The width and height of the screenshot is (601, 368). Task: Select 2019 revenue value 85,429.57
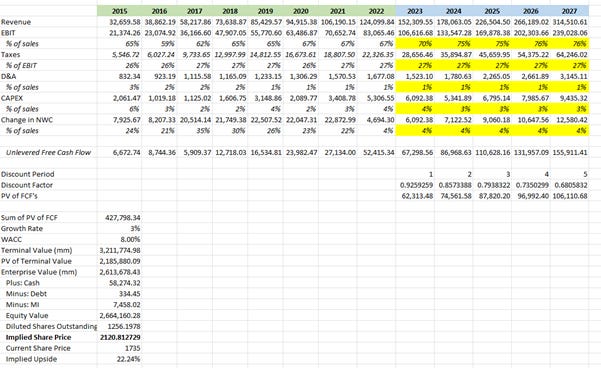coord(266,22)
